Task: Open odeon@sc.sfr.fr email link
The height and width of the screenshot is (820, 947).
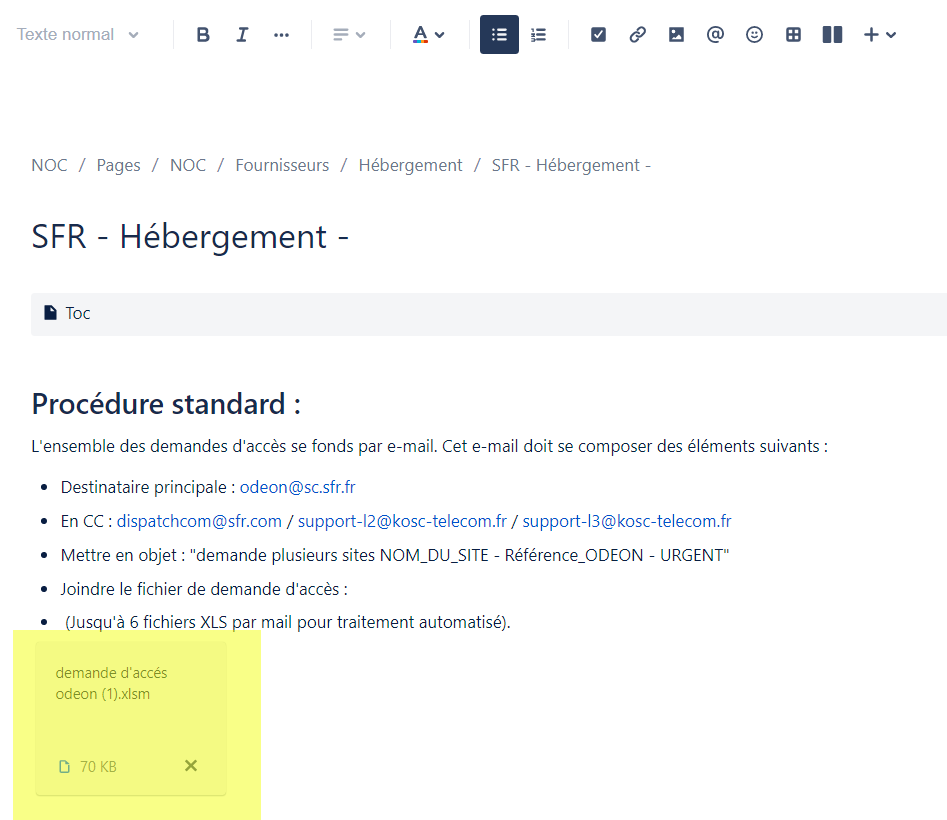Action: pyautogui.click(x=297, y=487)
